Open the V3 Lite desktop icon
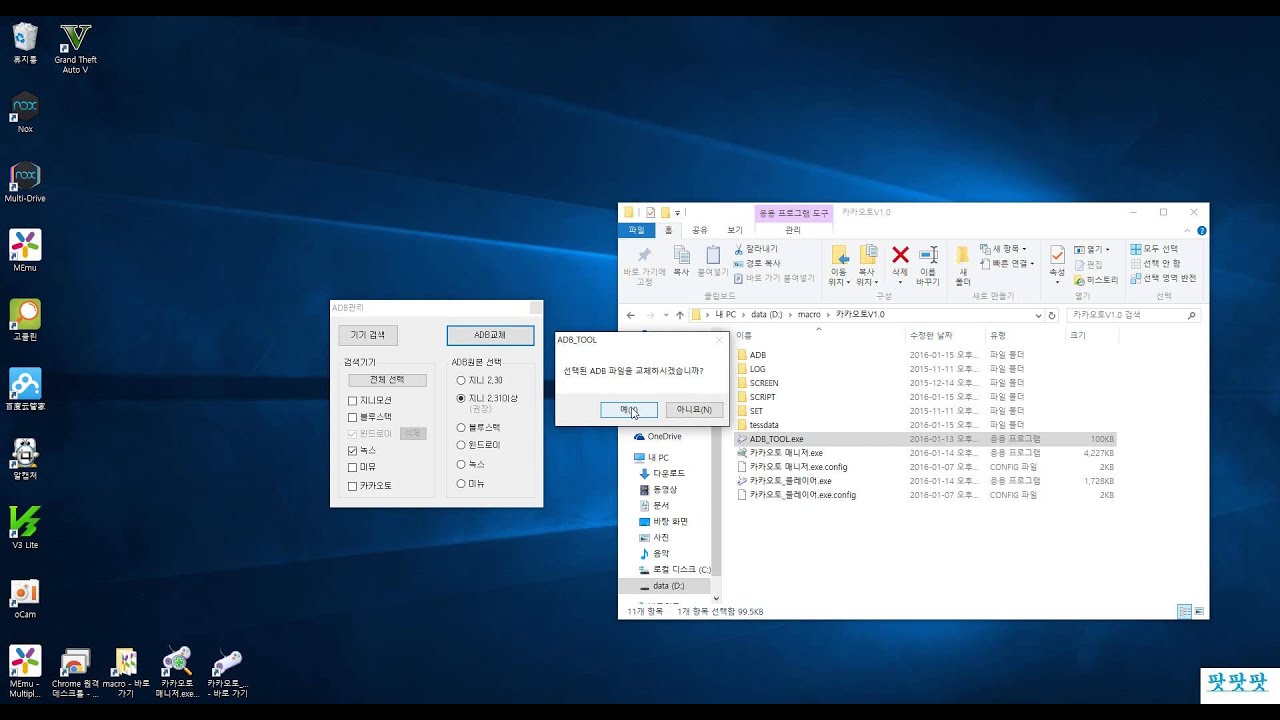Image resolution: width=1280 pixels, height=720 pixels. 25,528
